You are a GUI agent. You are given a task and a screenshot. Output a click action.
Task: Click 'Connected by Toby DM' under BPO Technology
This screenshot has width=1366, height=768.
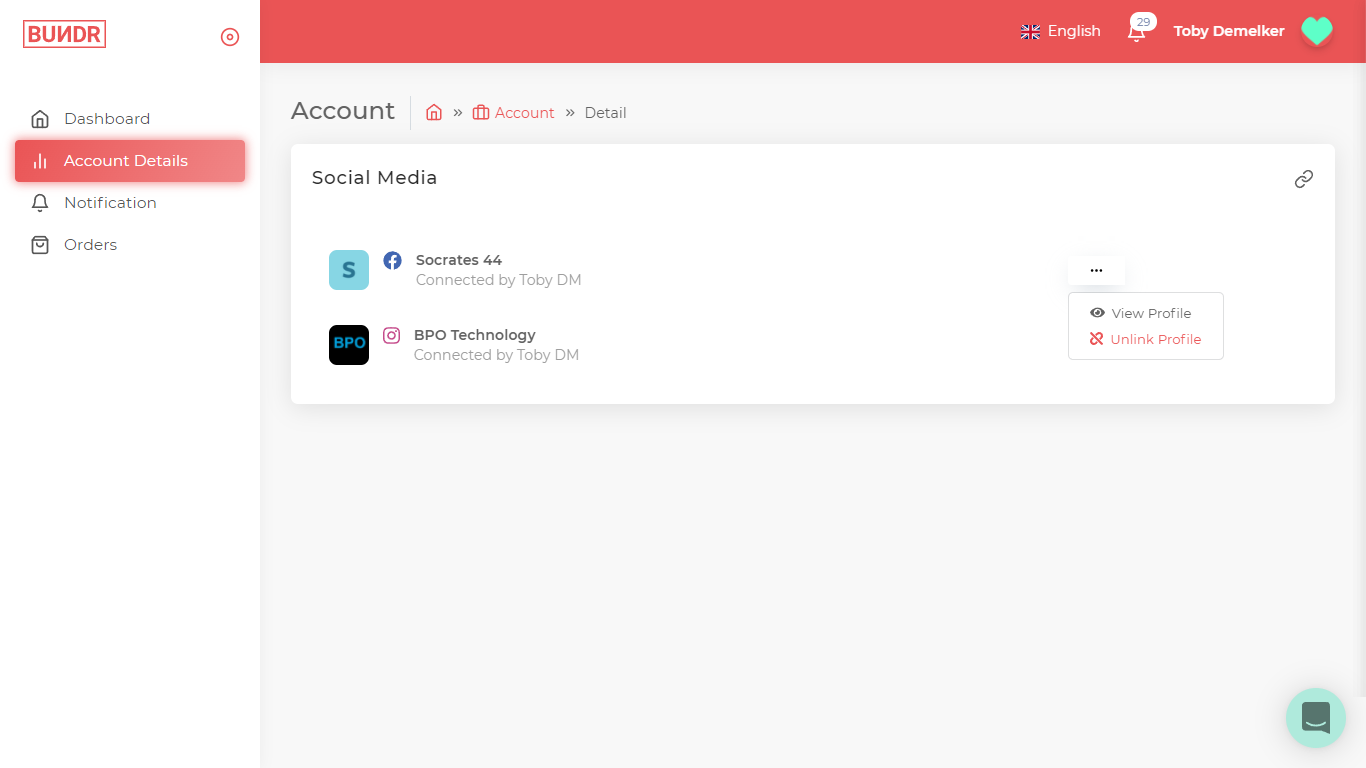pos(497,355)
